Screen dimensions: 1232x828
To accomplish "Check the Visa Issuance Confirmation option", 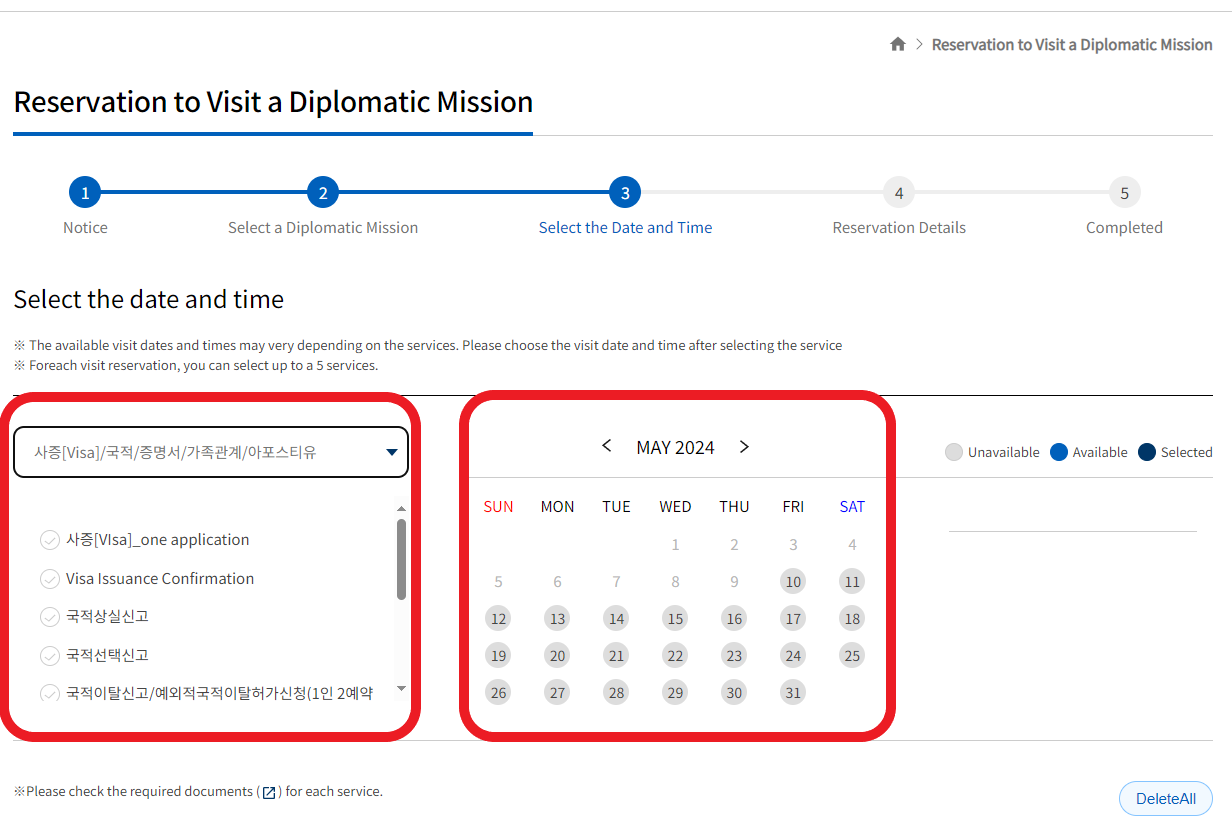I will click(50, 579).
